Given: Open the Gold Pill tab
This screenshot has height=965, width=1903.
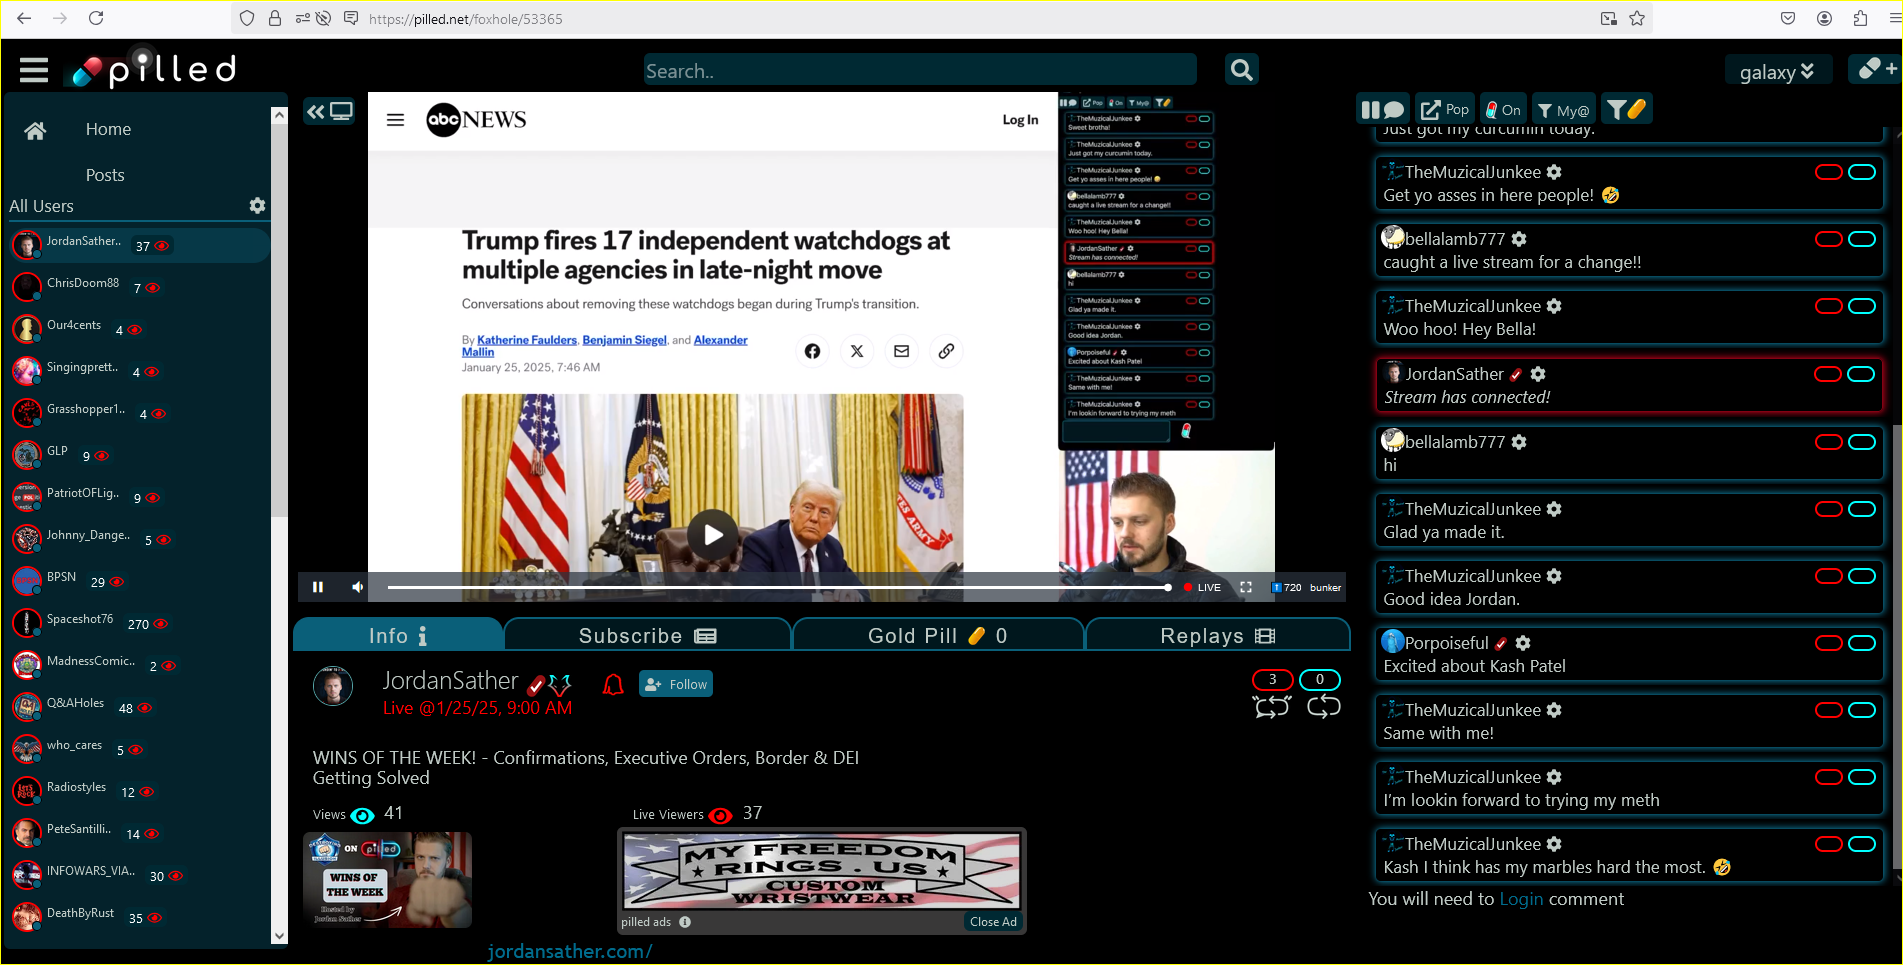Looking at the screenshot, I should (x=938, y=635).
